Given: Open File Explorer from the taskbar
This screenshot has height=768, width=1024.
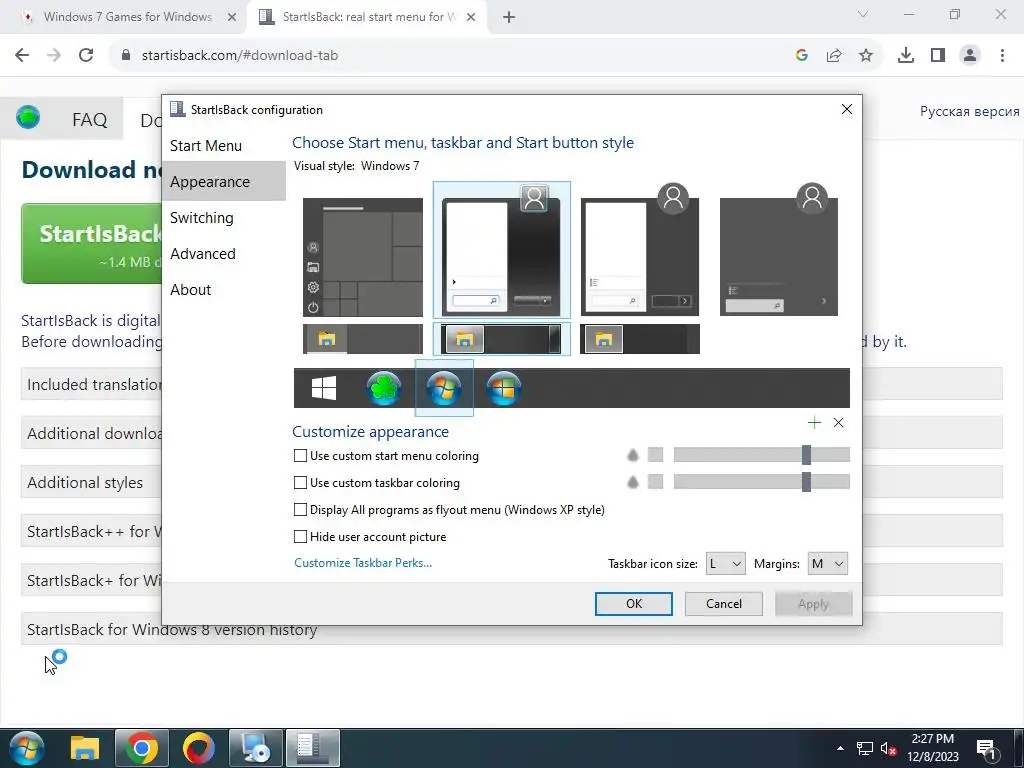Looking at the screenshot, I should (85, 748).
